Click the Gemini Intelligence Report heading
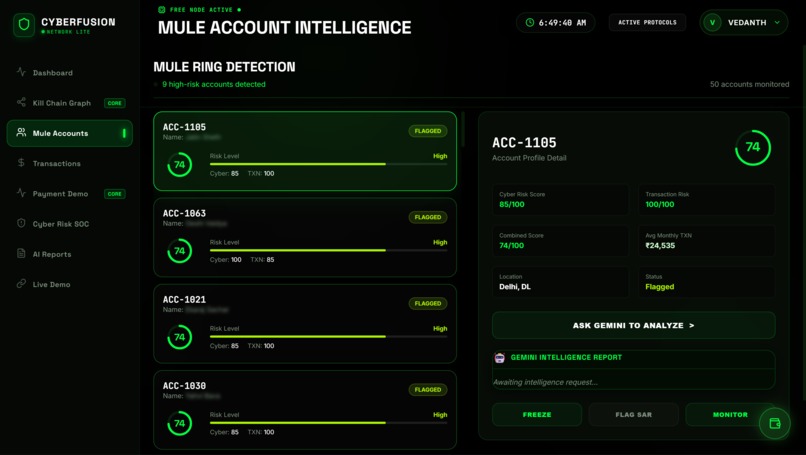Screen dimensions: 806x455 (x=566, y=357)
